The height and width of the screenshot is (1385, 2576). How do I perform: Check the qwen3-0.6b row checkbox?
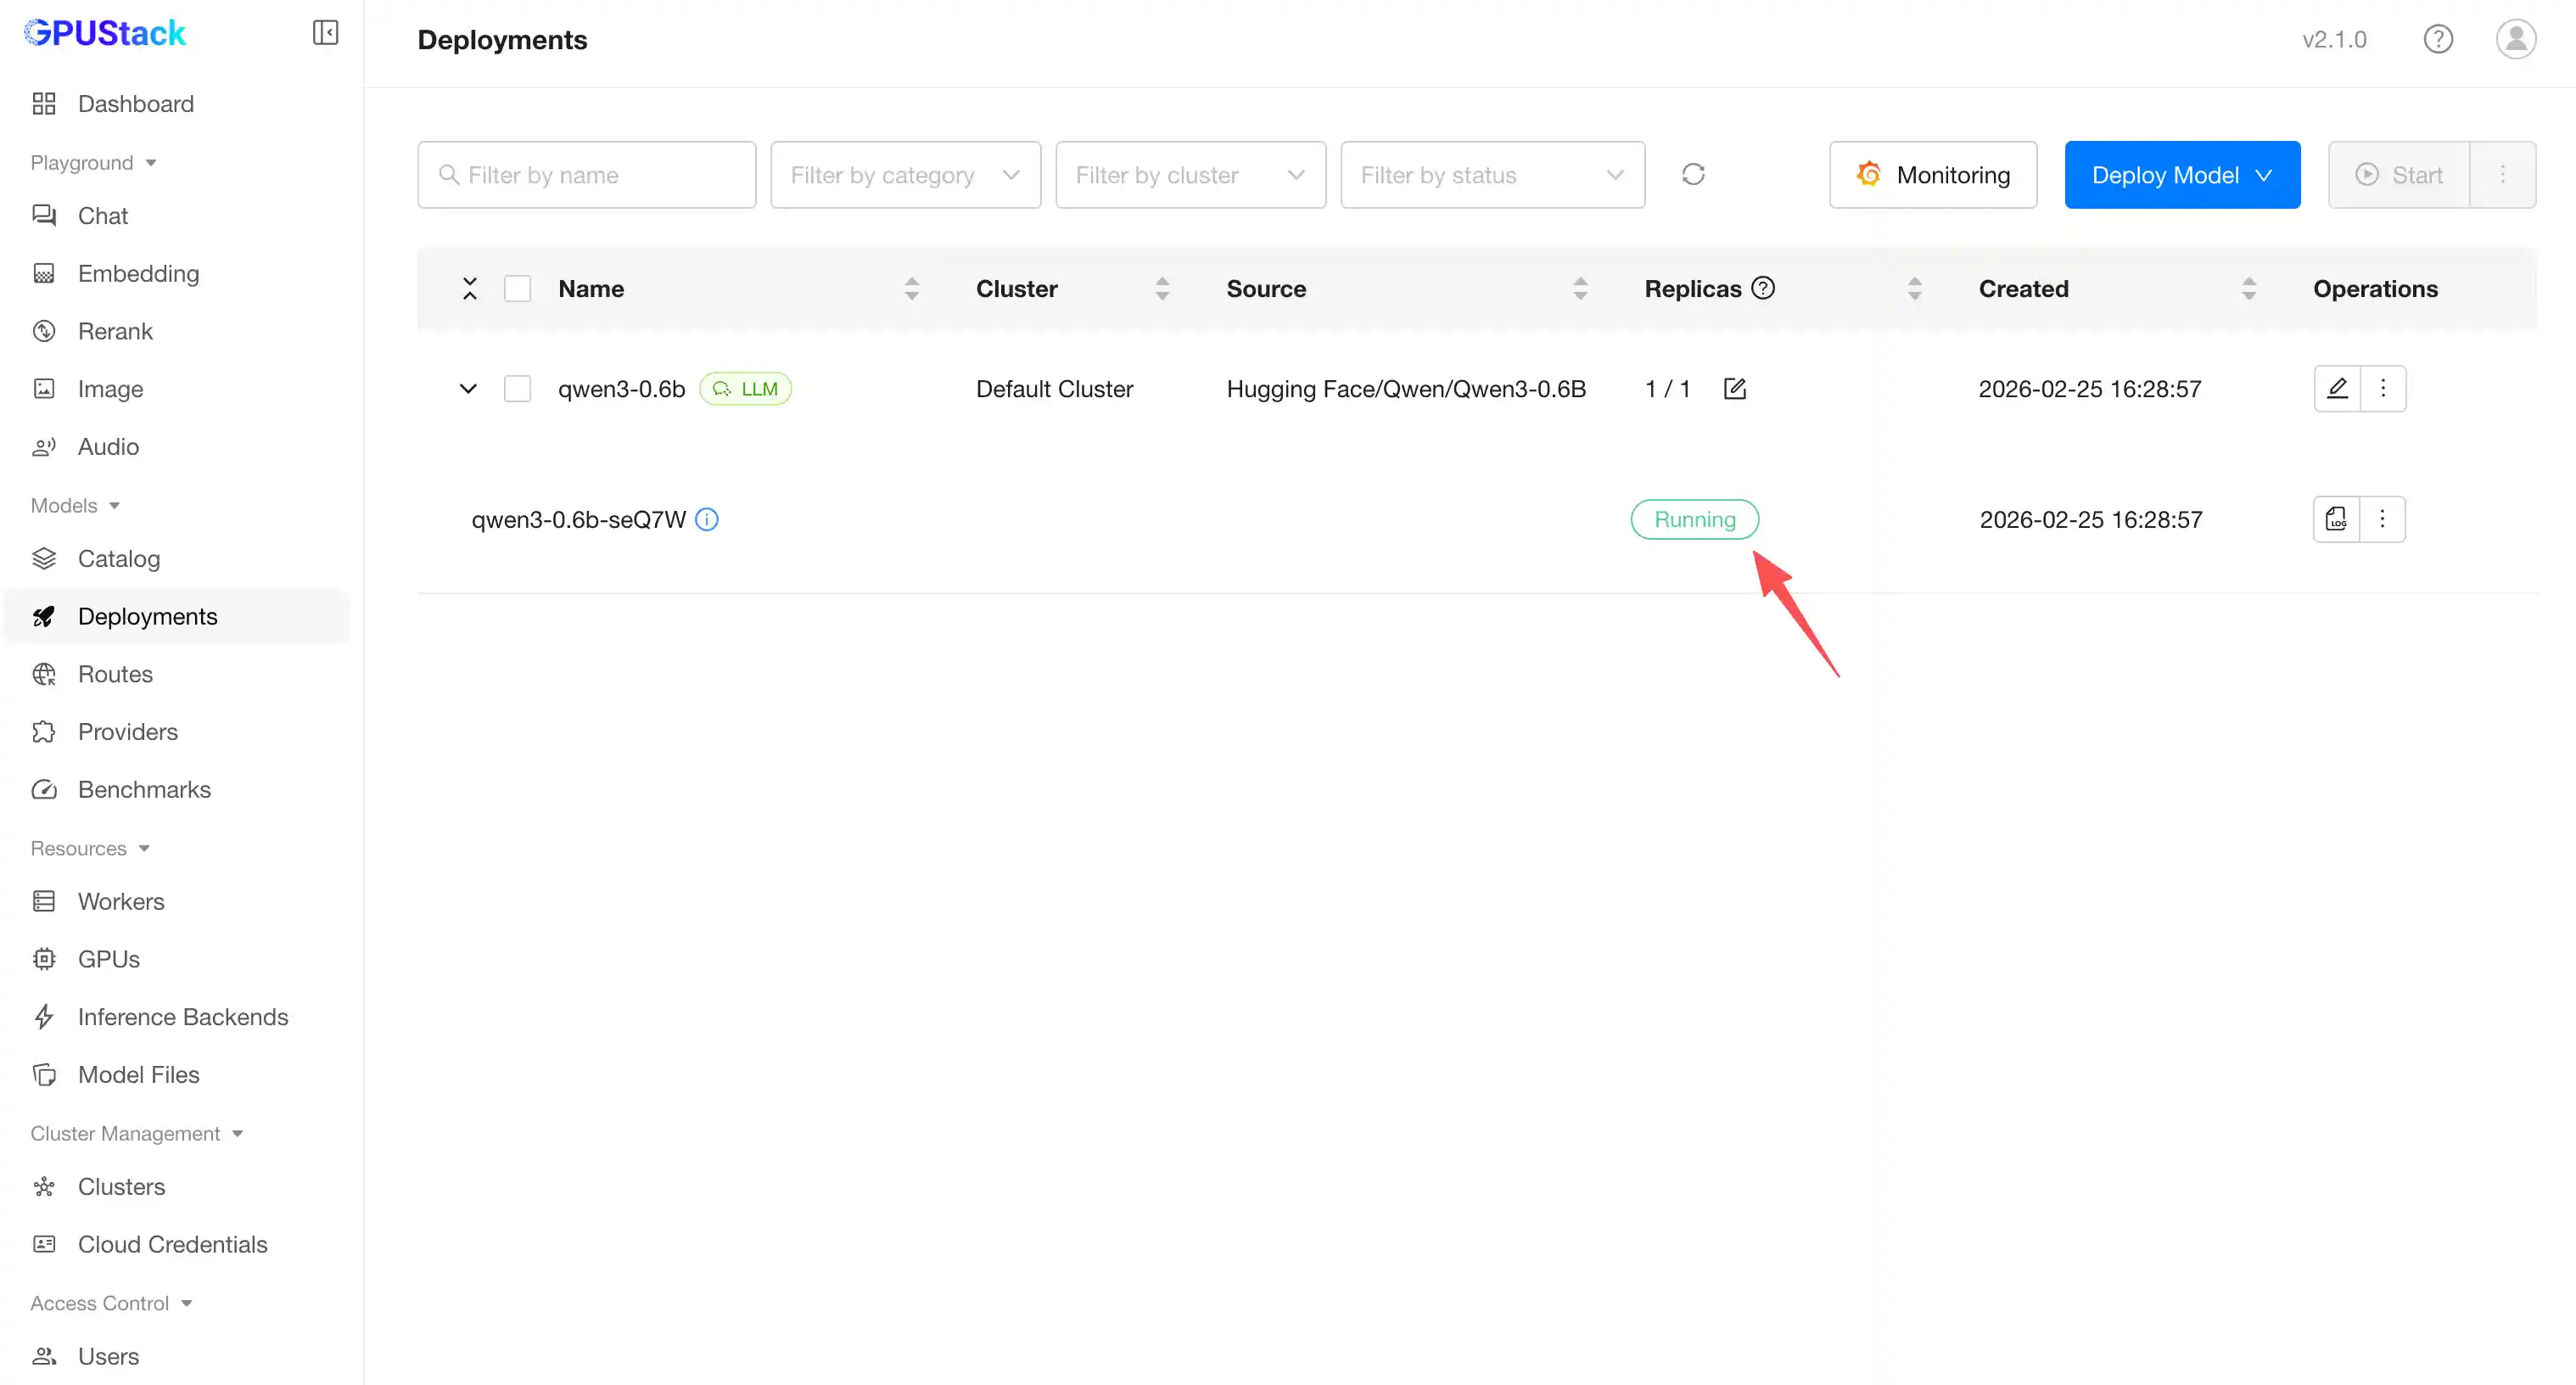point(517,389)
